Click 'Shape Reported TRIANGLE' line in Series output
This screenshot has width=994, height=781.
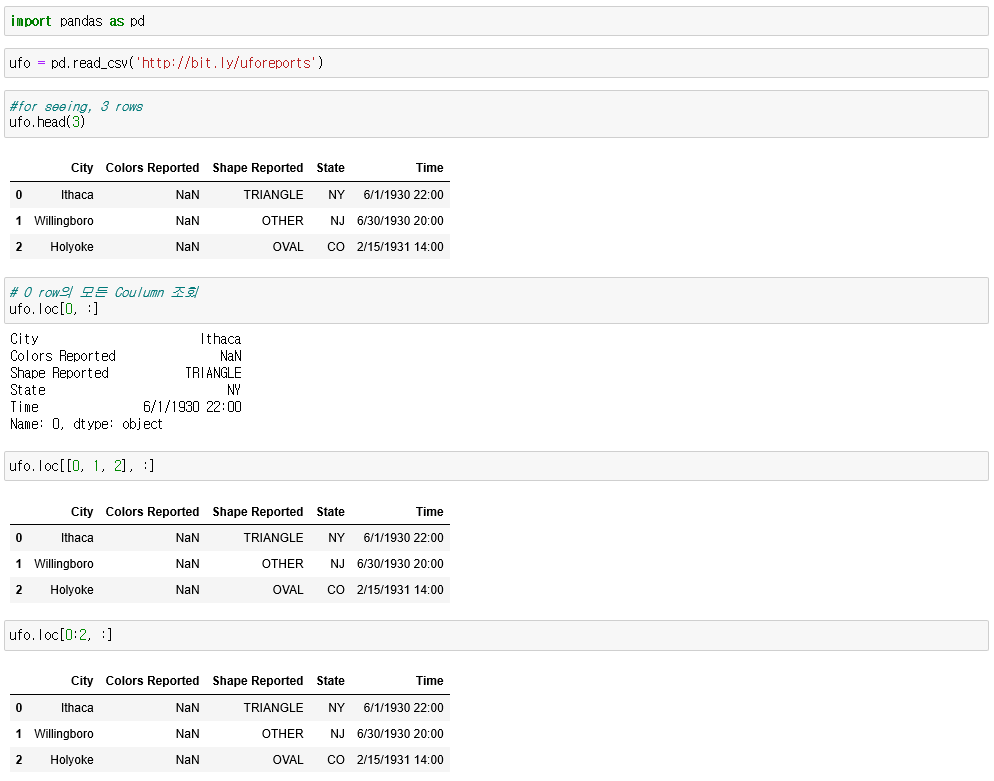pyautogui.click(x=126, y=373)
